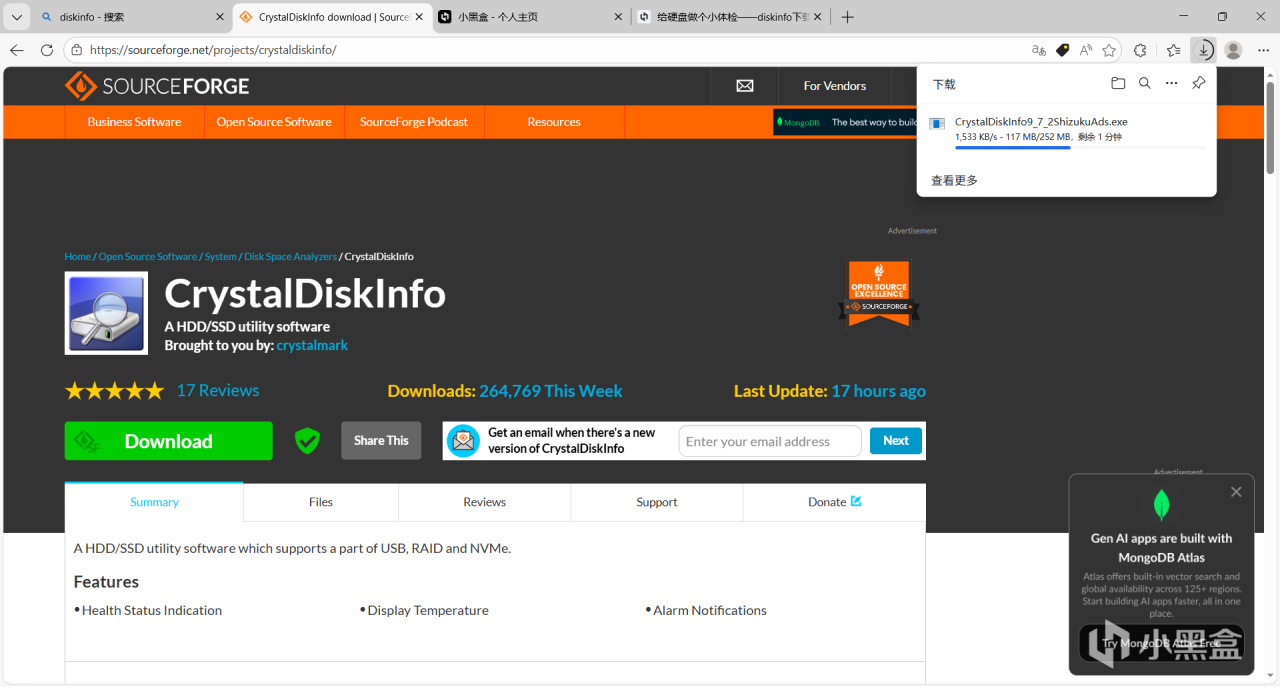
Task: Open a new browser tab
Action: pos(848,17)
